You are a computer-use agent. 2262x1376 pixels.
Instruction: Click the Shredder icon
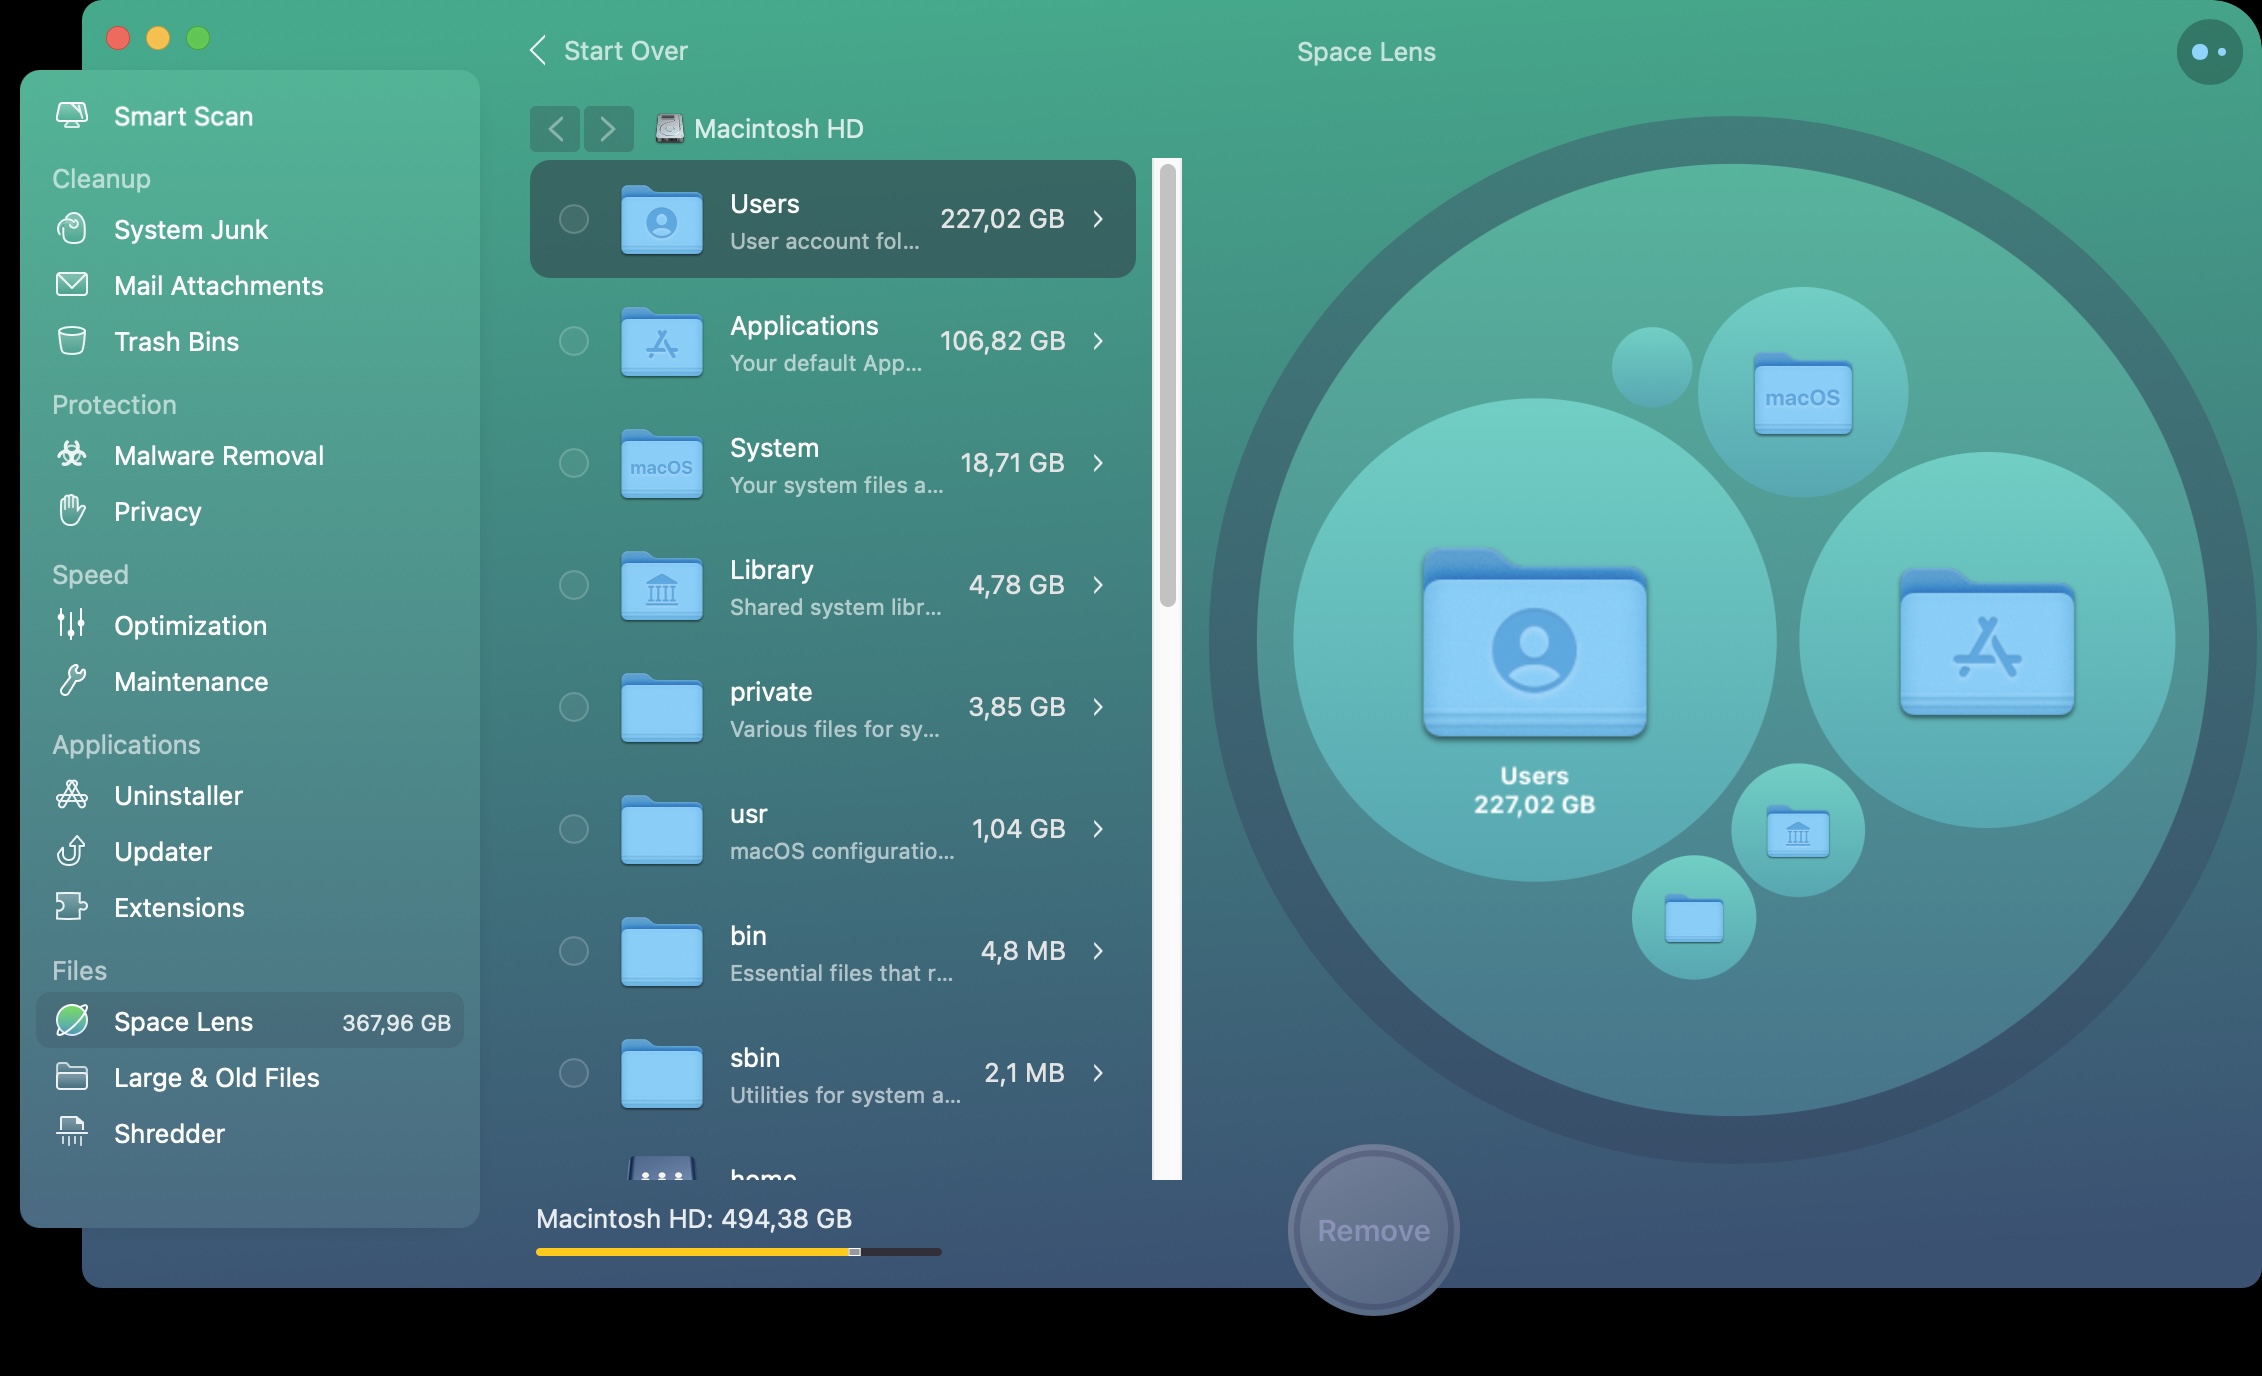(72, 1132)
